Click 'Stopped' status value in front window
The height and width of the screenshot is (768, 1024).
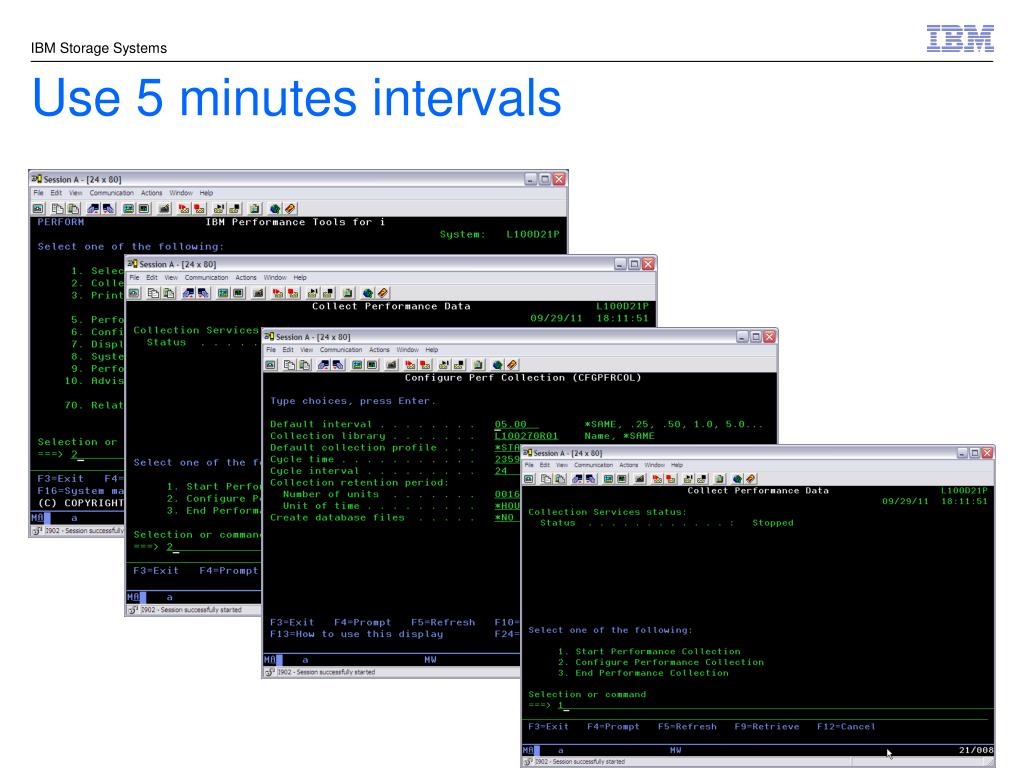(773, 523)
